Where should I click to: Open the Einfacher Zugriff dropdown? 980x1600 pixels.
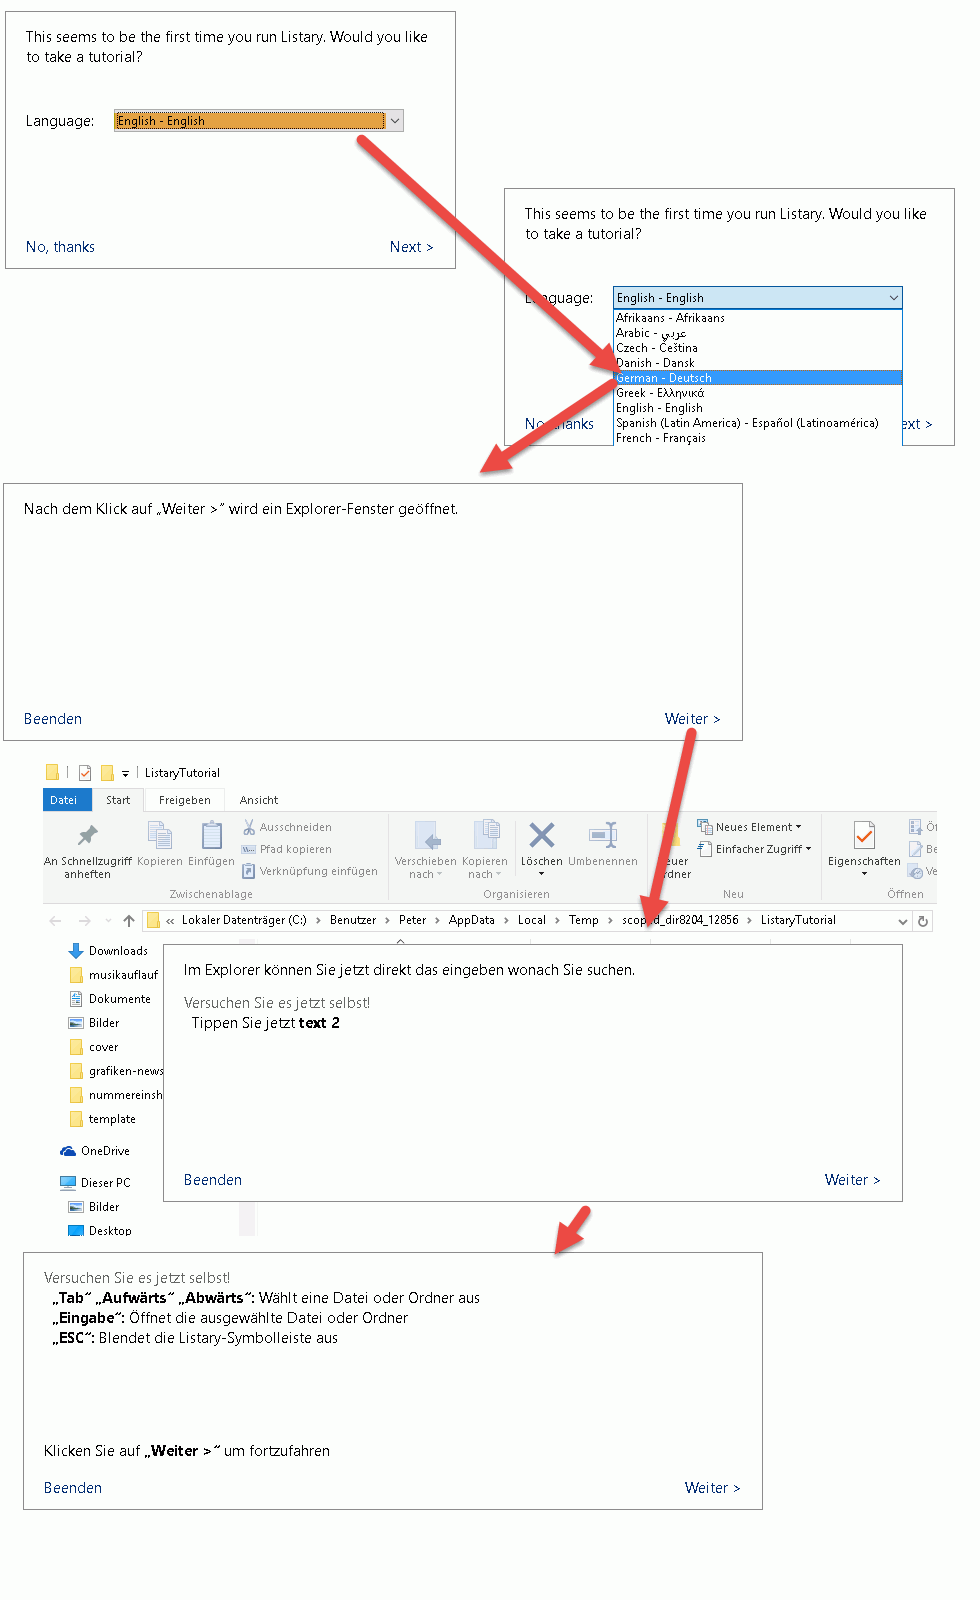click(x=755, y=849)
